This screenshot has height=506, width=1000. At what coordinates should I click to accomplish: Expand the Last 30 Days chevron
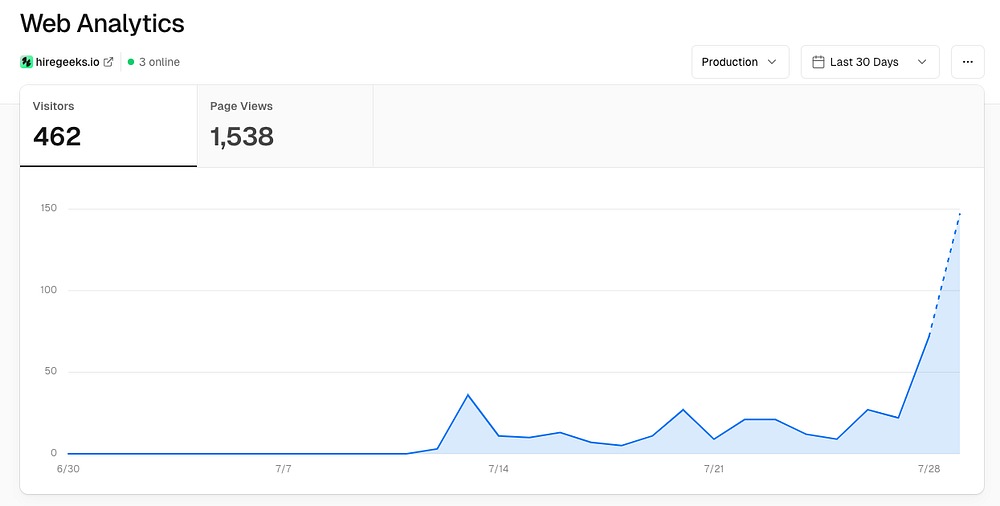point(922,62)
